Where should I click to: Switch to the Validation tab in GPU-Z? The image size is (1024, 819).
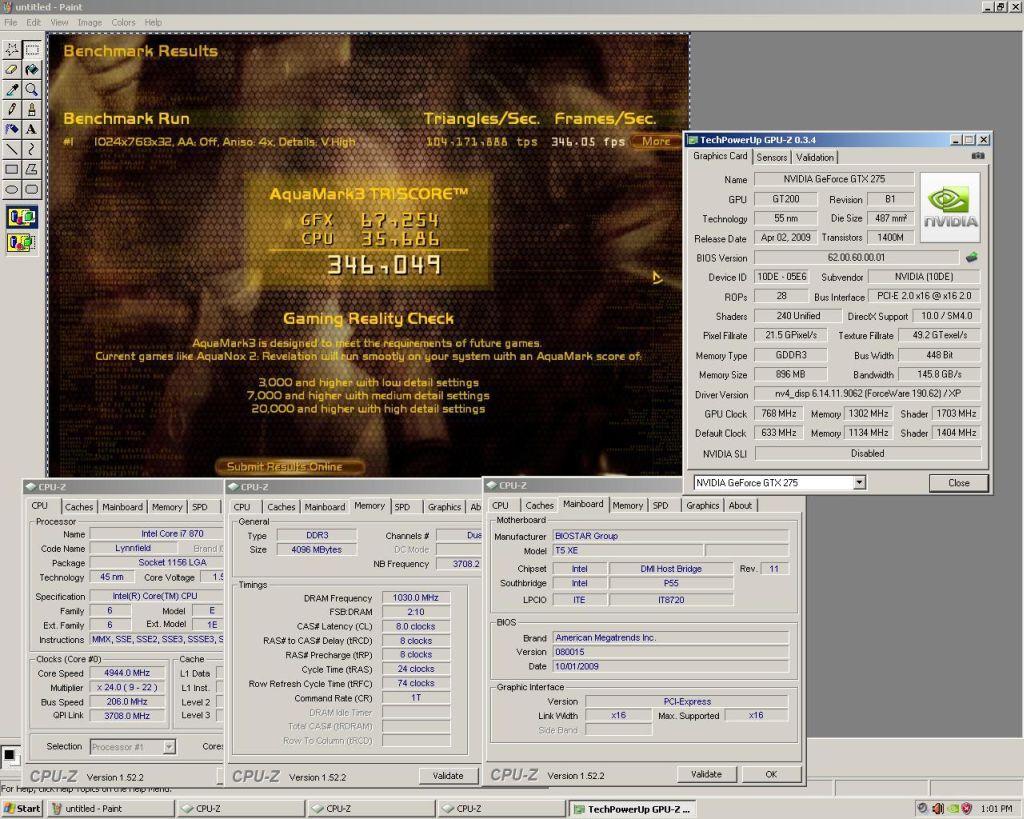click(x=814, y=157)
